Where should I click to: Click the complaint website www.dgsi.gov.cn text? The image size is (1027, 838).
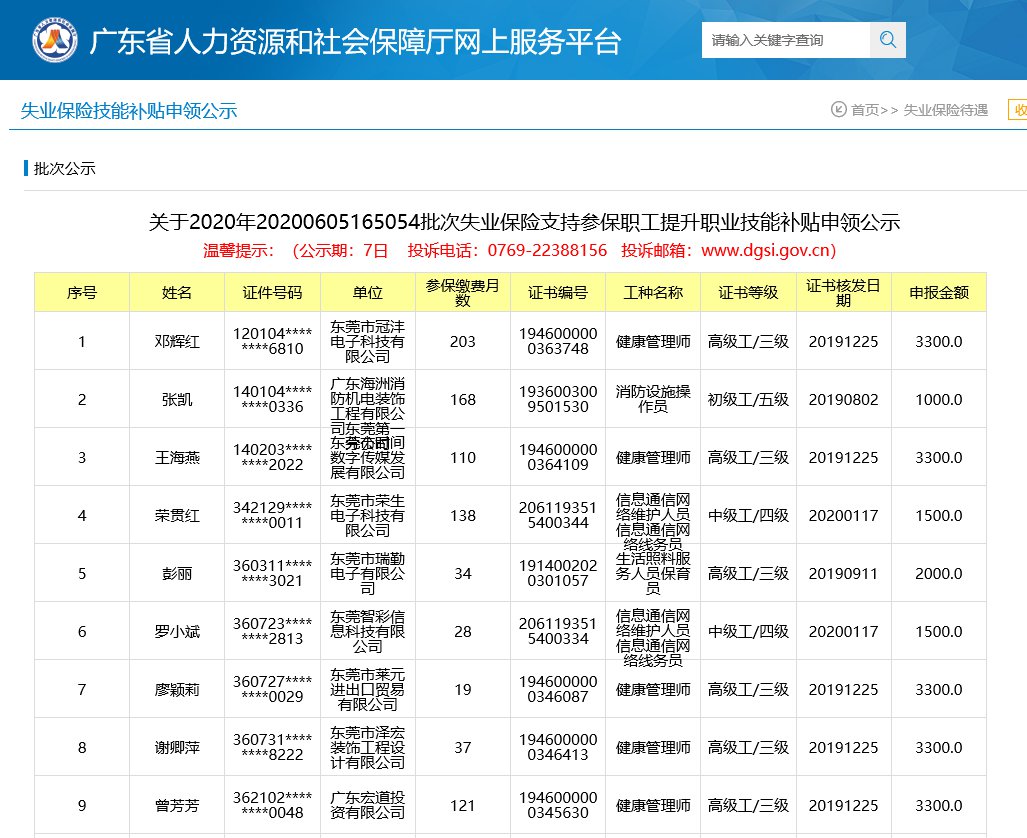pos(768,250)
